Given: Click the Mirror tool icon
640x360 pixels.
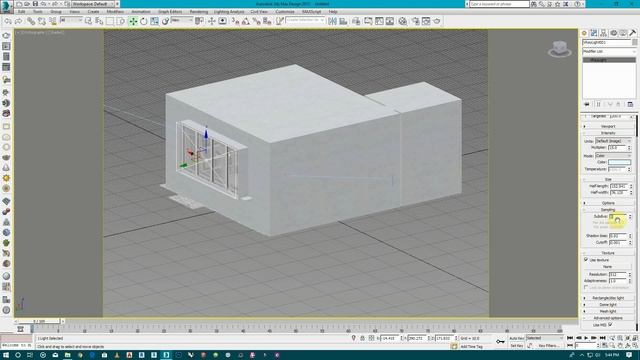Looking at the screenshot, I should (333, 21).
